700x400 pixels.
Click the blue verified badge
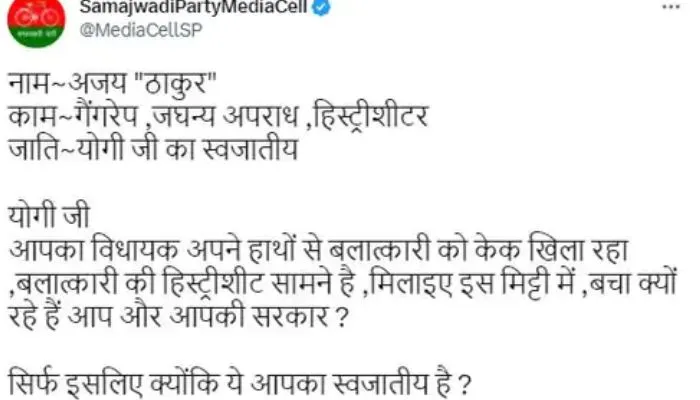(321, 7)
